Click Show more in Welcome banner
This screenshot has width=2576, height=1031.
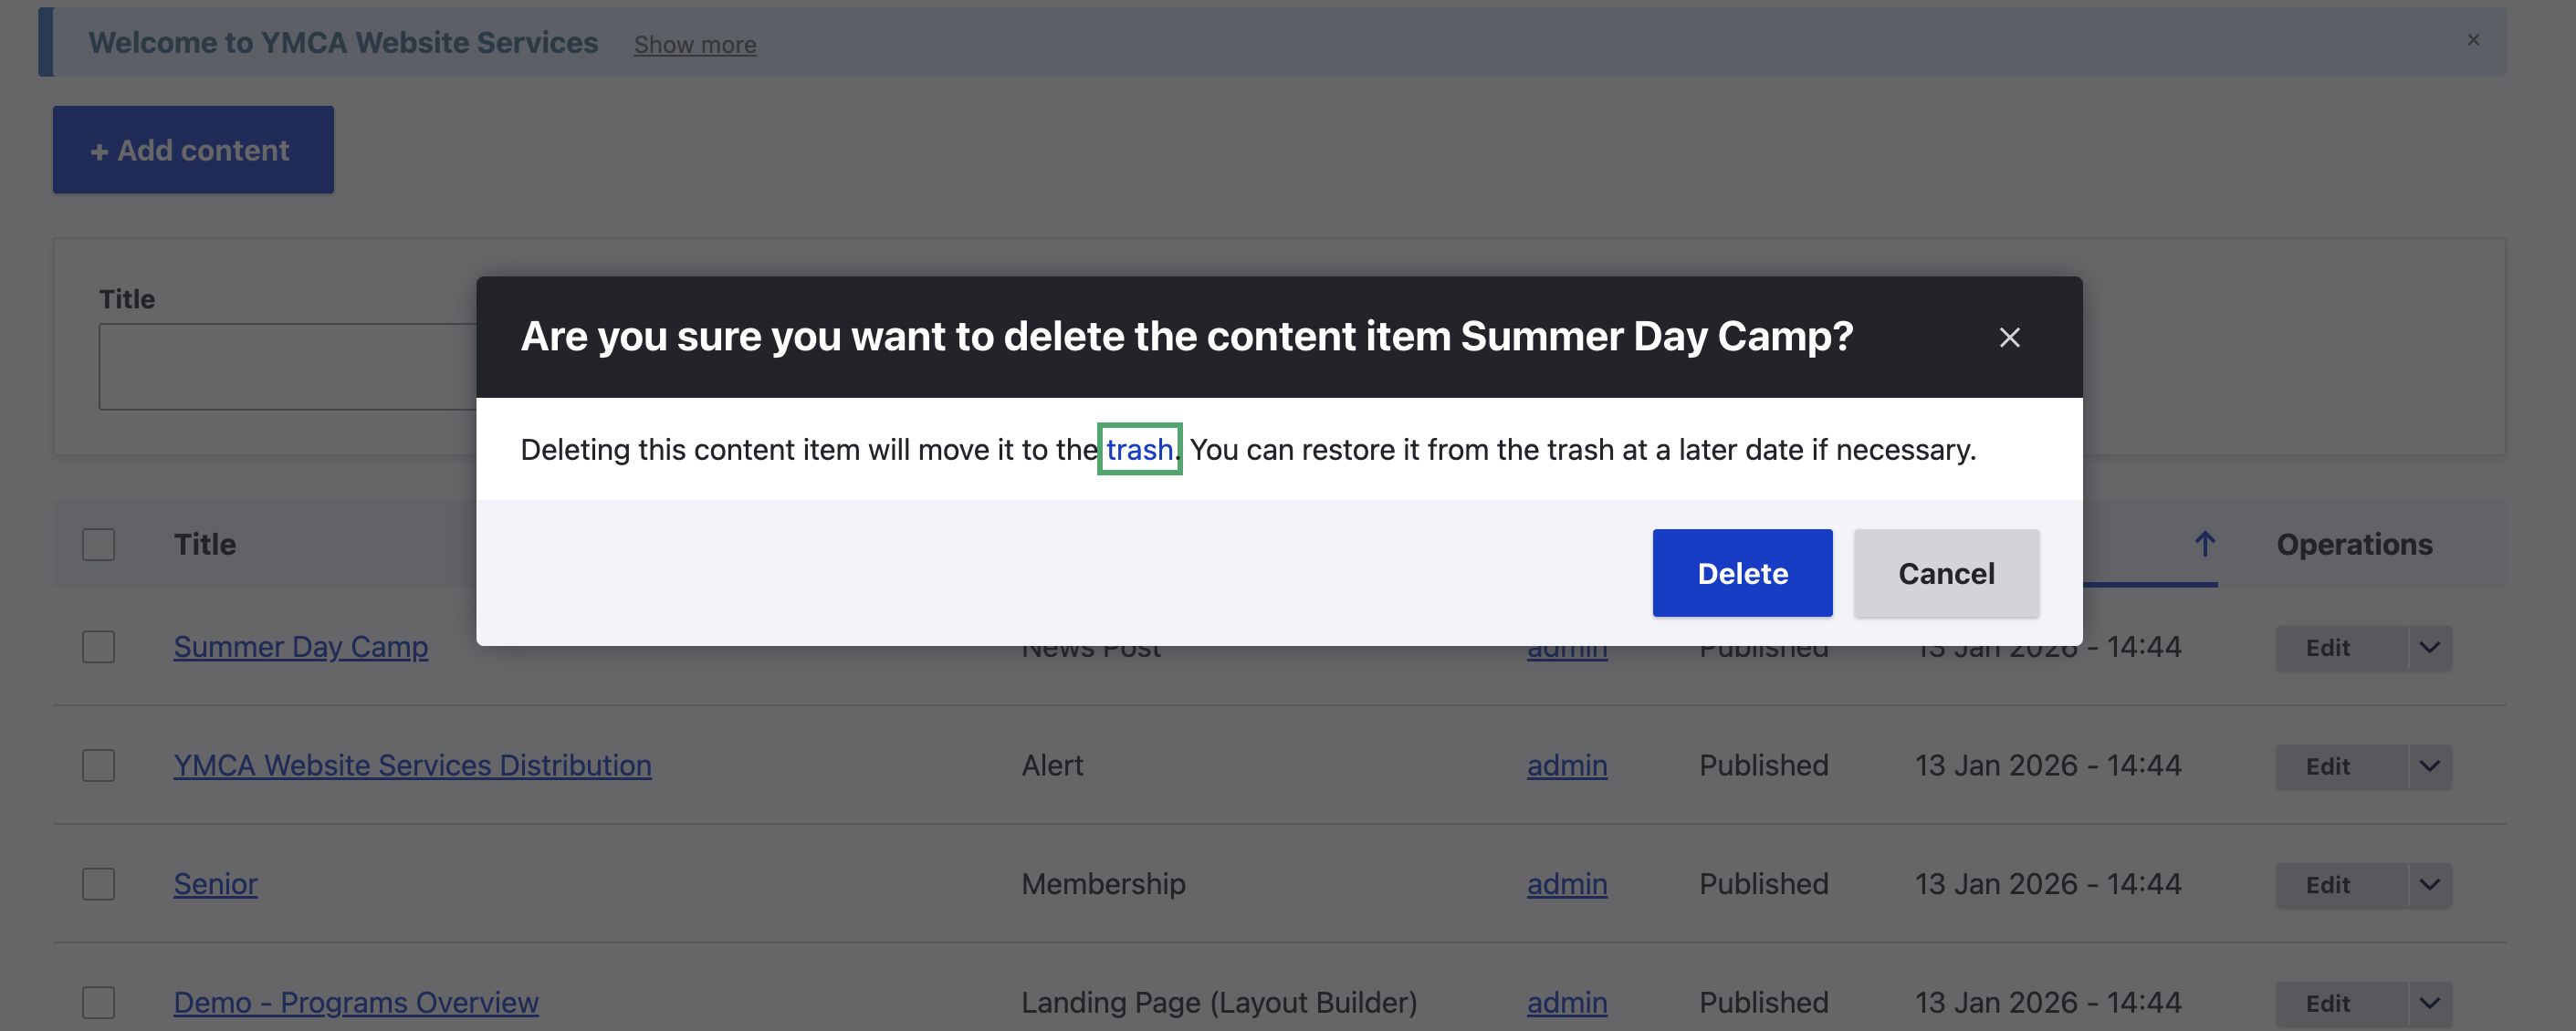point(695,45)
